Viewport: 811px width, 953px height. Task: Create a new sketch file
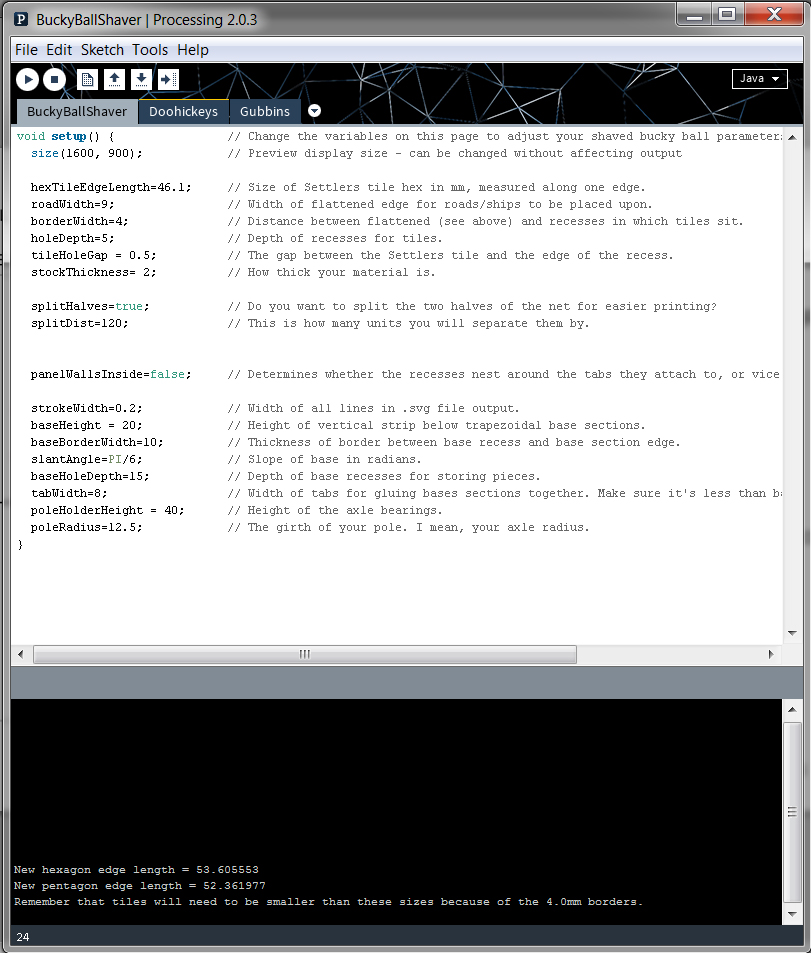[87, 80]
